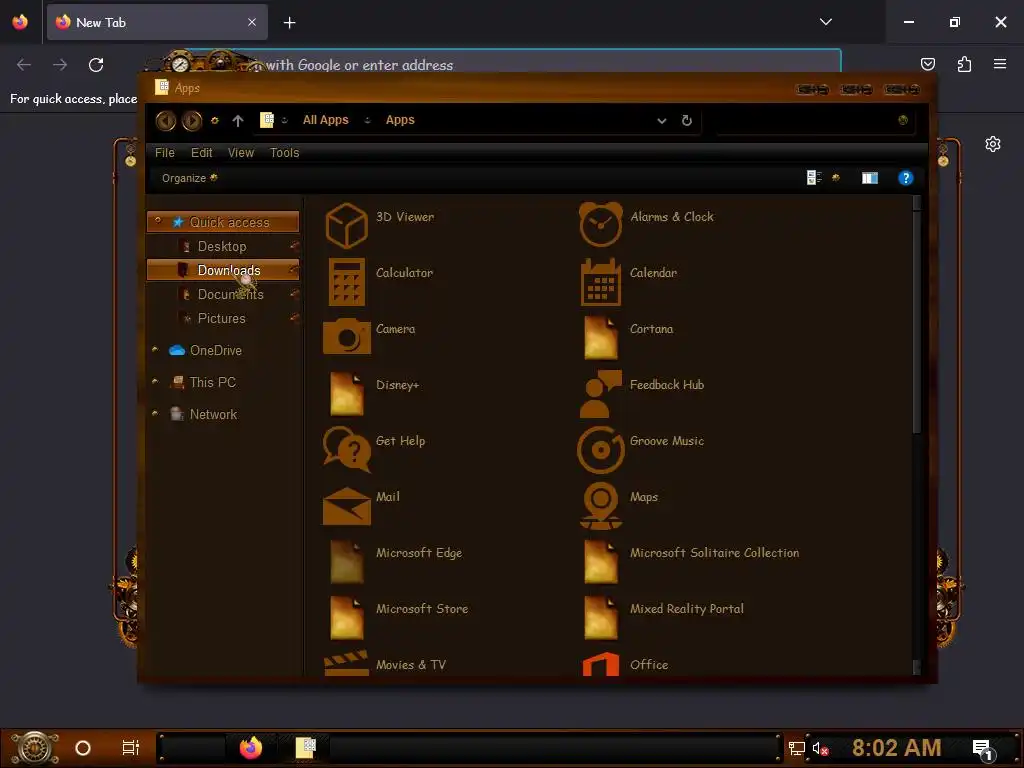
Task: Click the explorer Back arrow button
Action: (166, 120)
